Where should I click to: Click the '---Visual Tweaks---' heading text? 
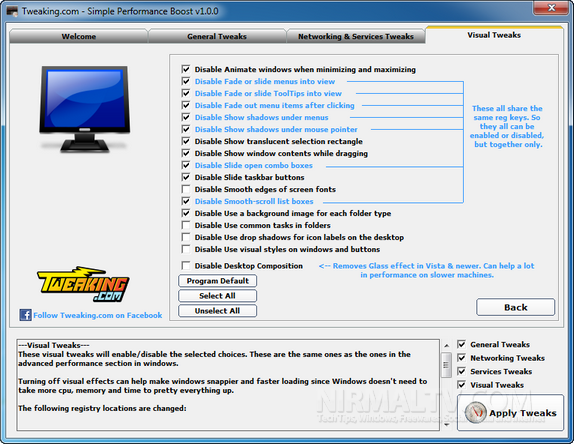pyautogui.click(x=54, y=345)
